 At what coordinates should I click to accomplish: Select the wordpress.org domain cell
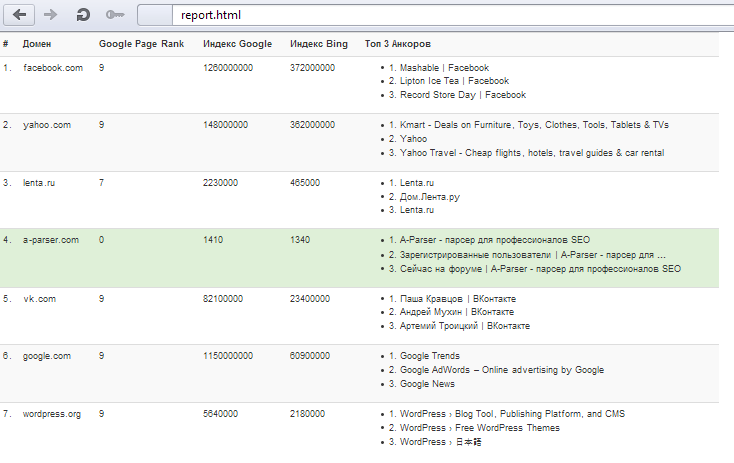coord(51,414)
